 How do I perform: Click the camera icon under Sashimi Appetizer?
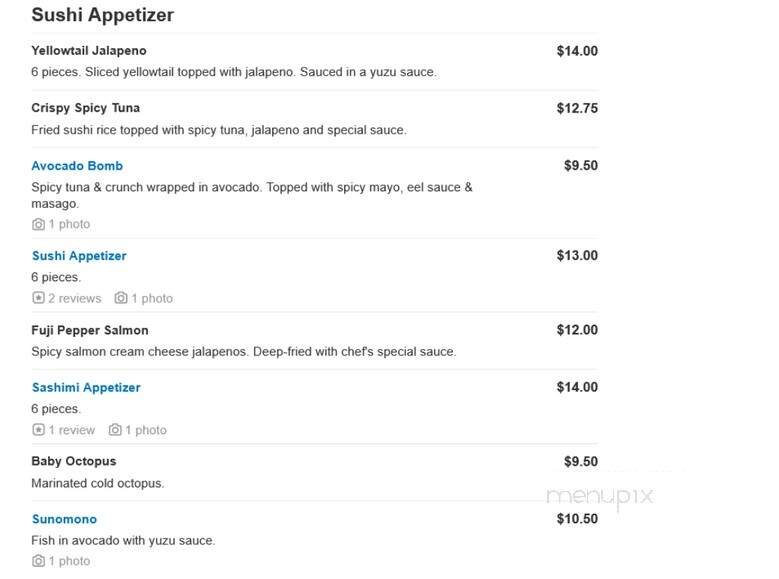coord(115,430)
